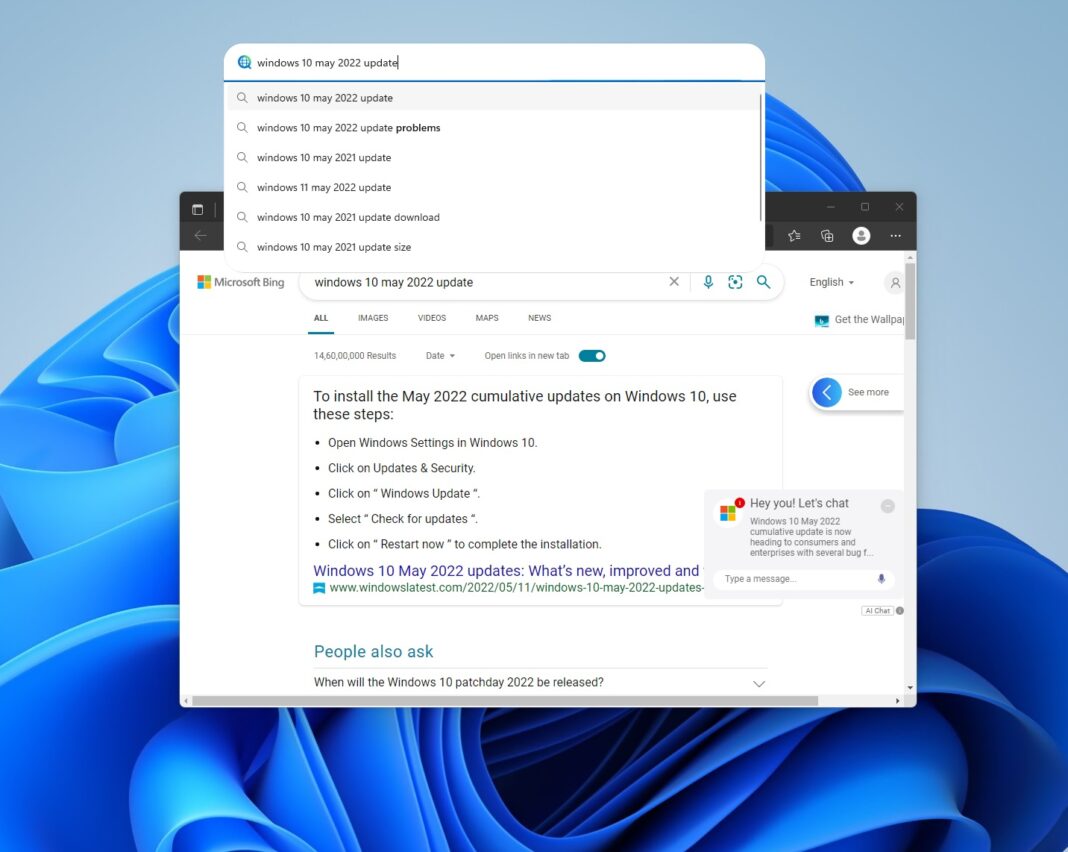Image resolution: width=1068 pixels, height=852 pixels.
Task: Send a chat voice message via mic icon
Action: (881, 579)
